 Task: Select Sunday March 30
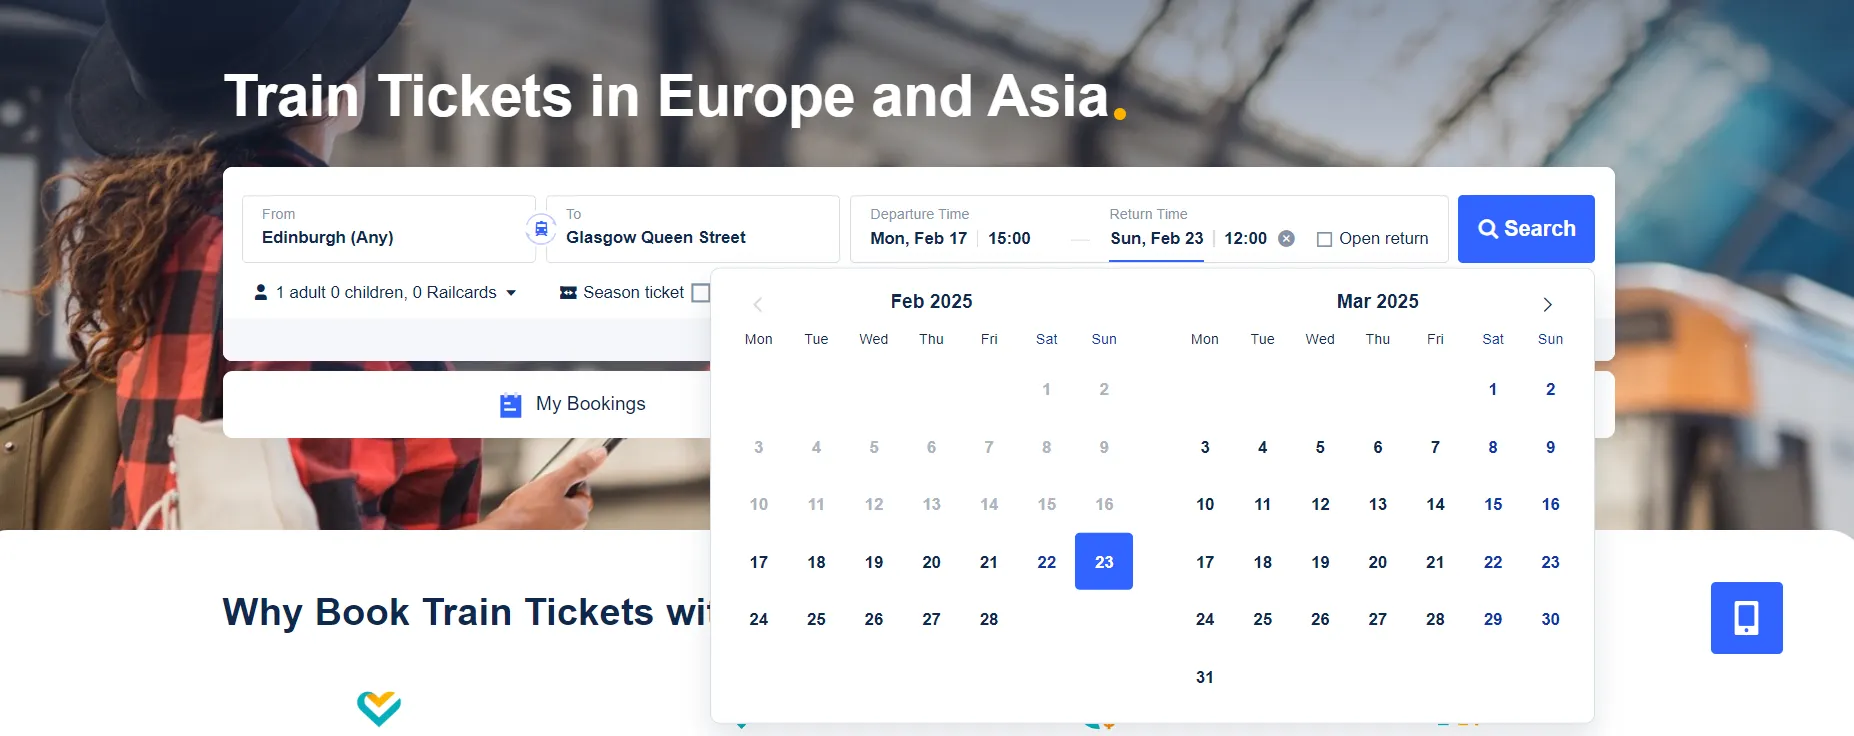[x=1551, y=619]
